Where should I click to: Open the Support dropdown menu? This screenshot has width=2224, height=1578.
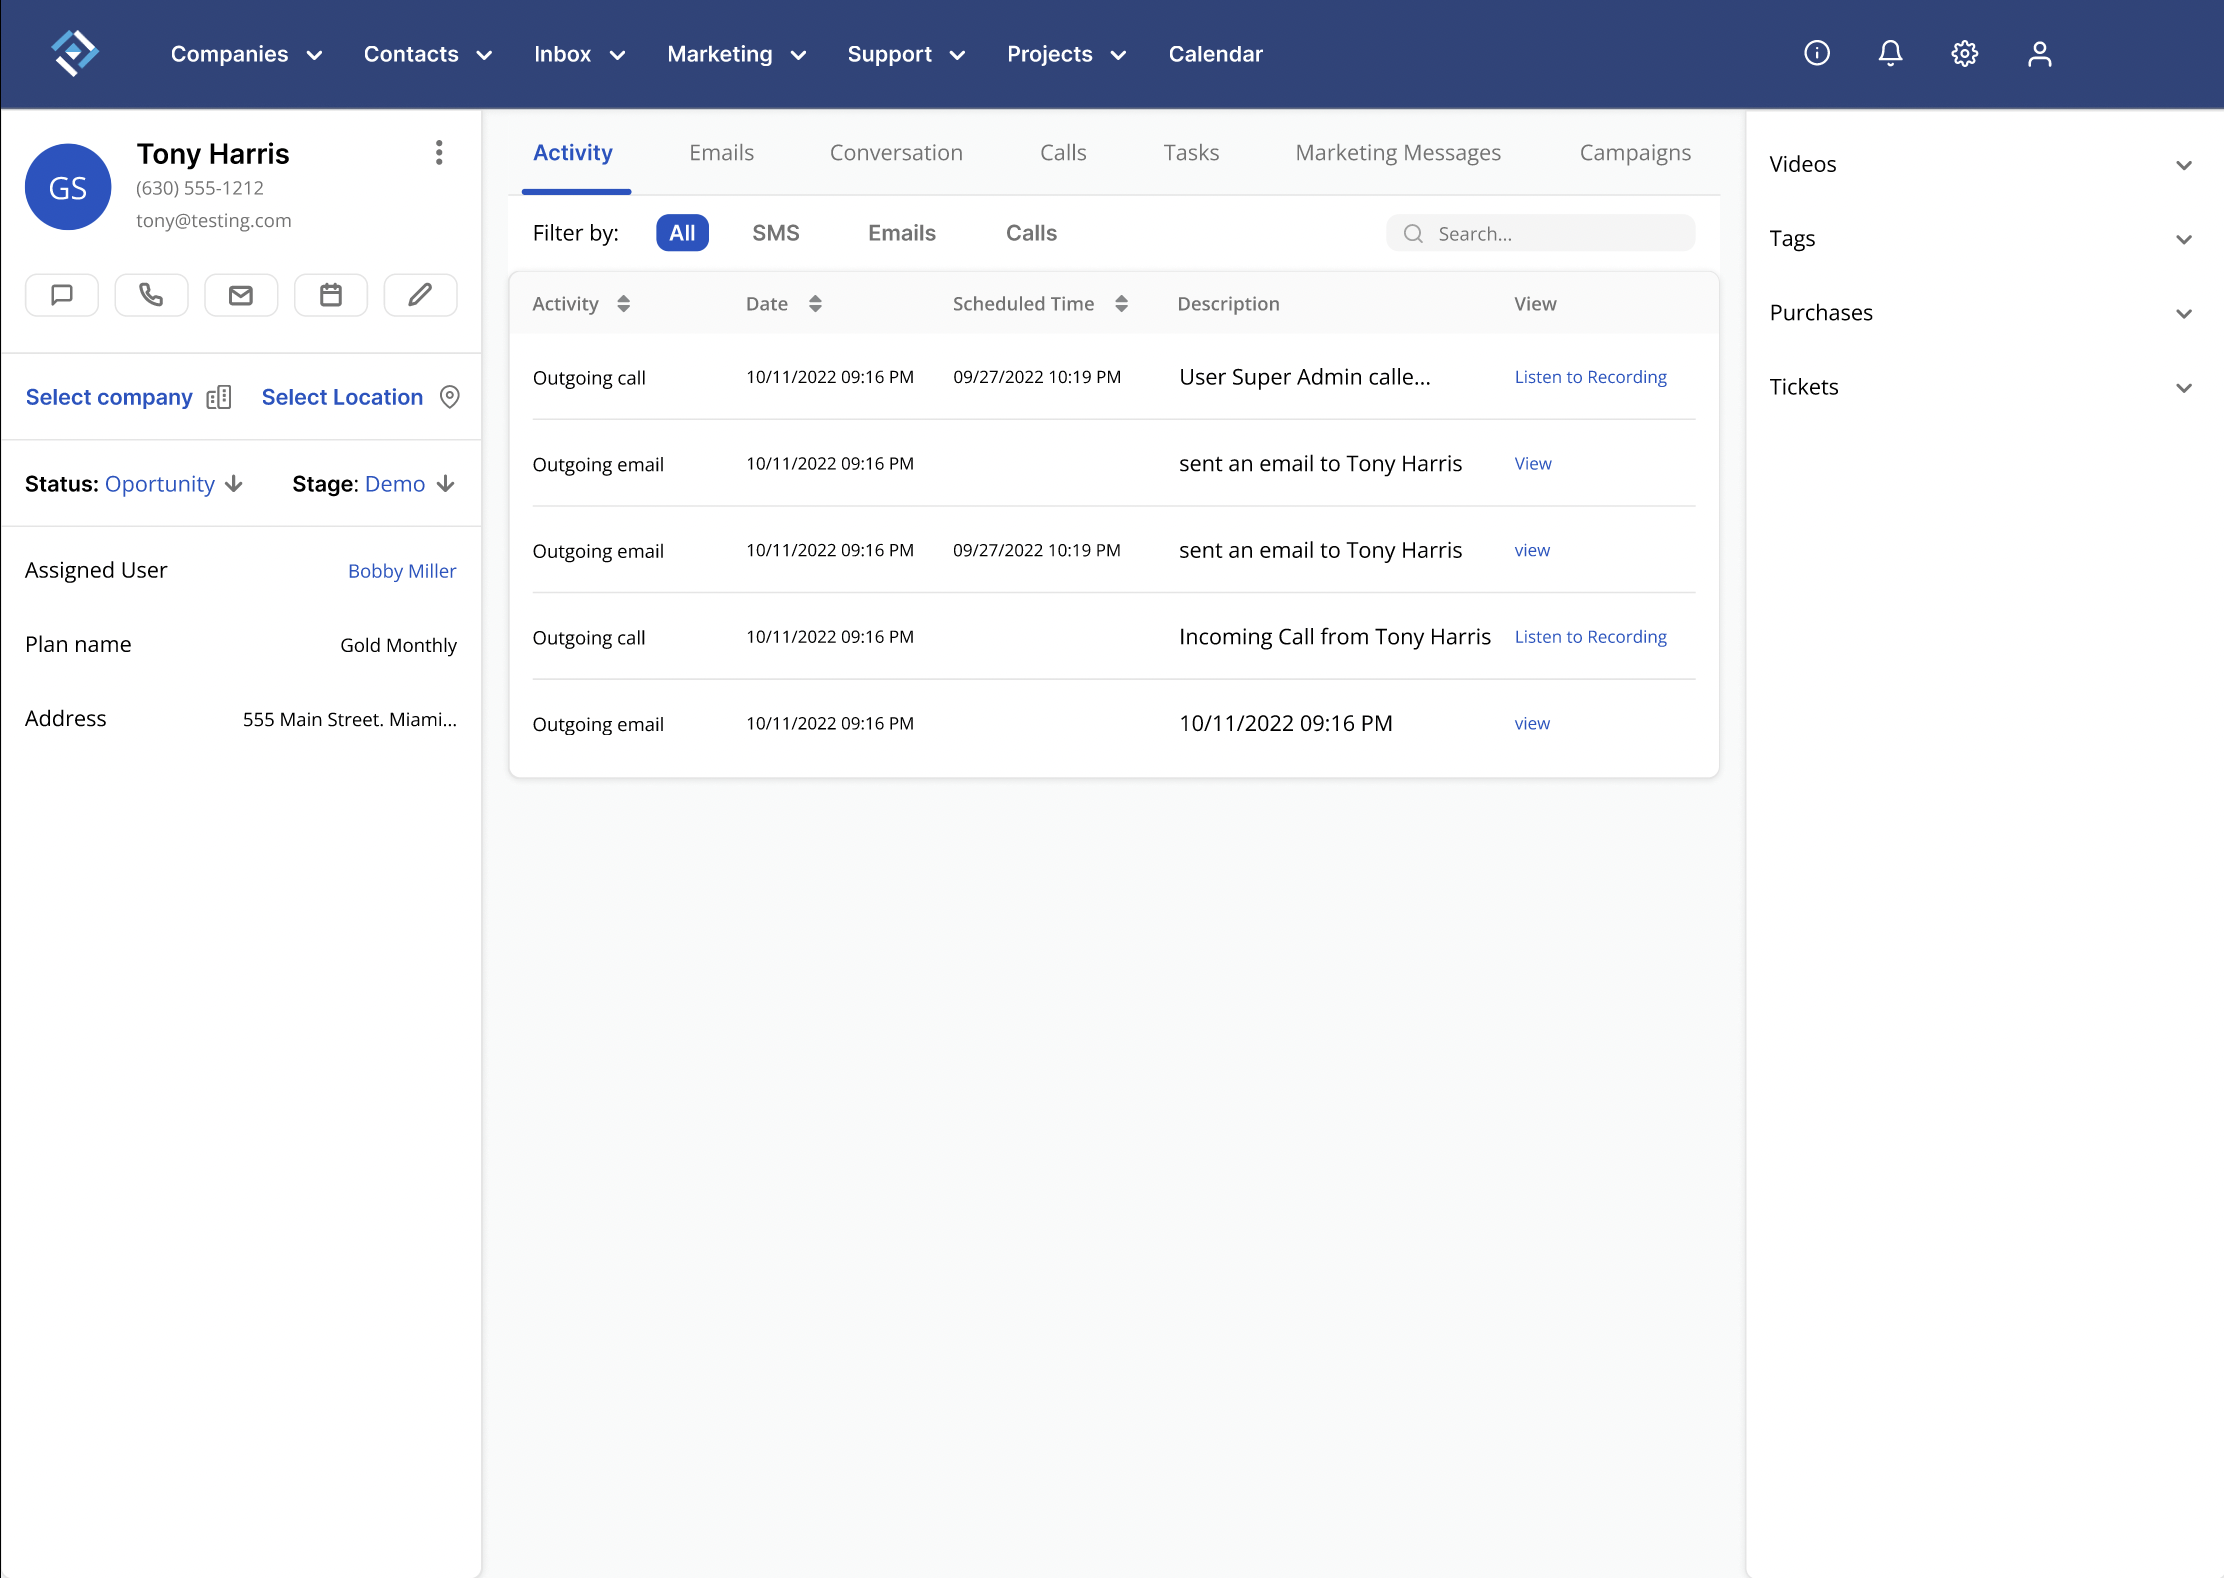(907, 54)
